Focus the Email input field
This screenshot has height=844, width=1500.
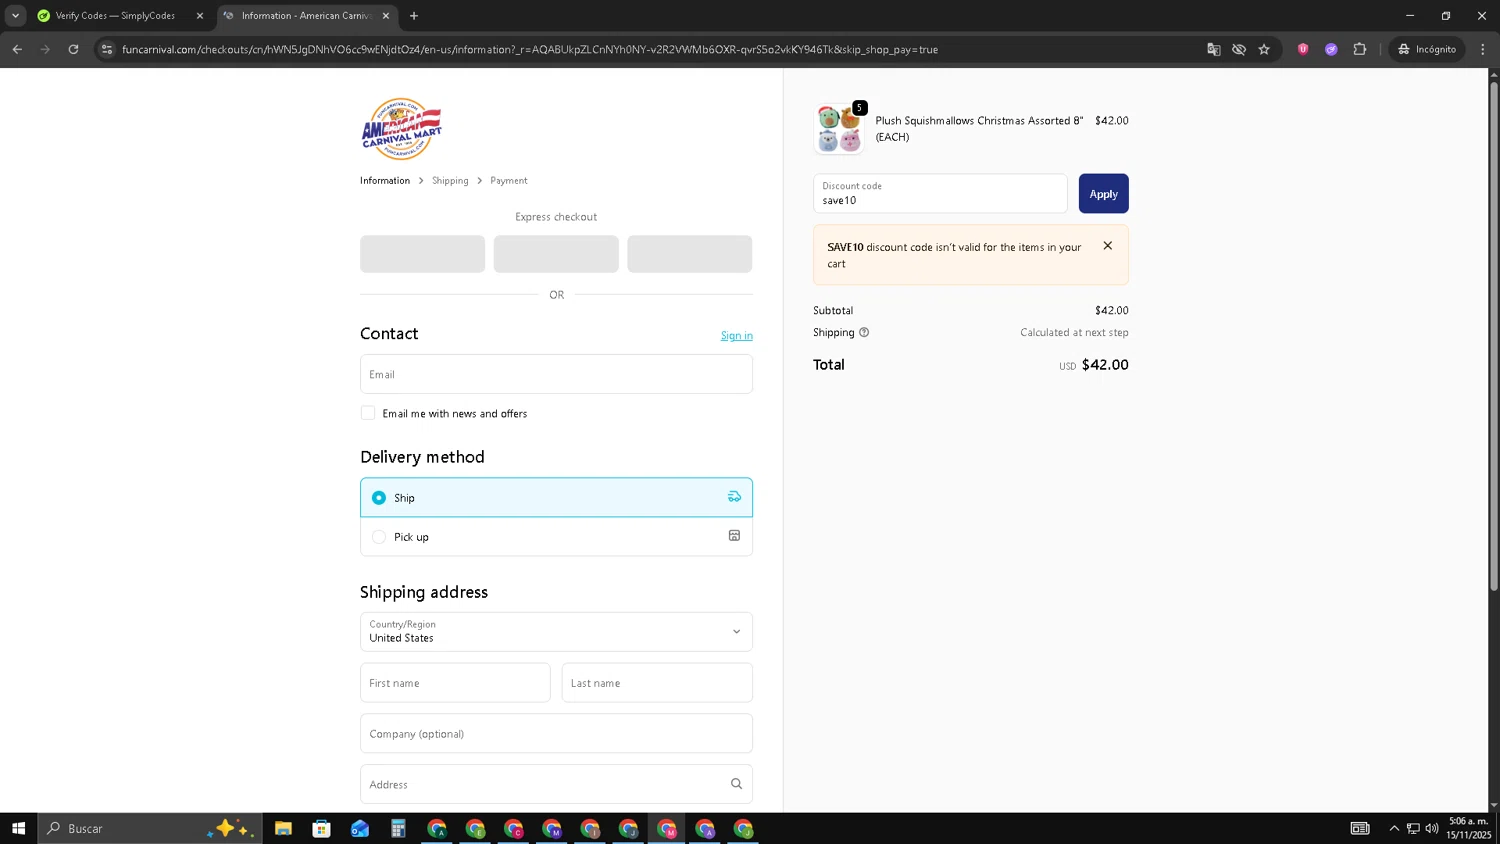point(556,374)
